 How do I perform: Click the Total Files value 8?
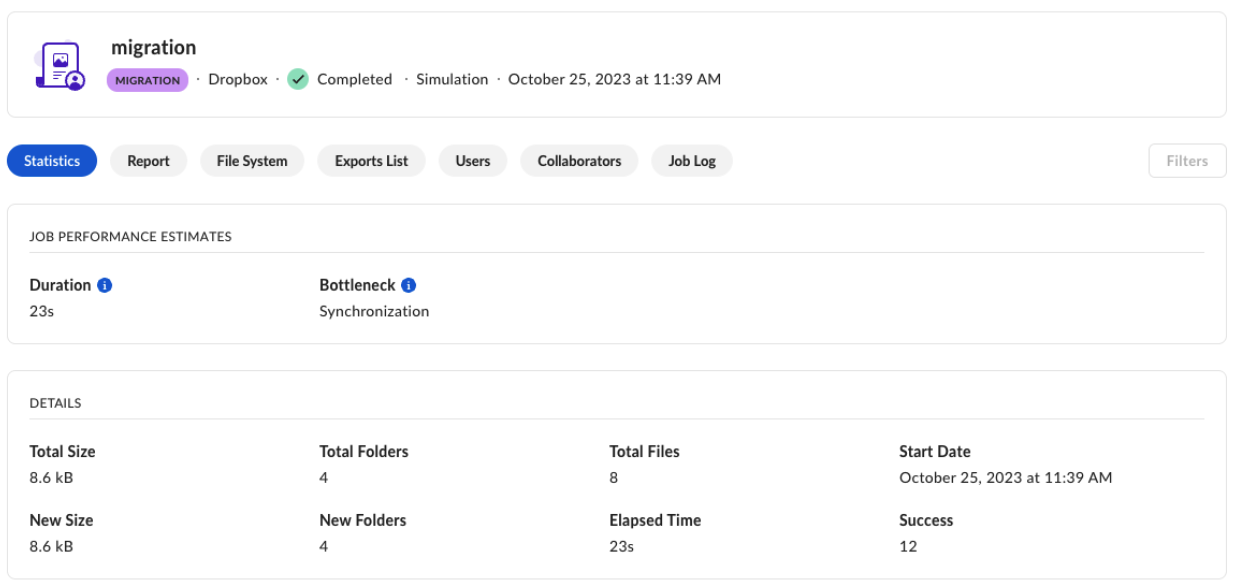click(614, 478)
